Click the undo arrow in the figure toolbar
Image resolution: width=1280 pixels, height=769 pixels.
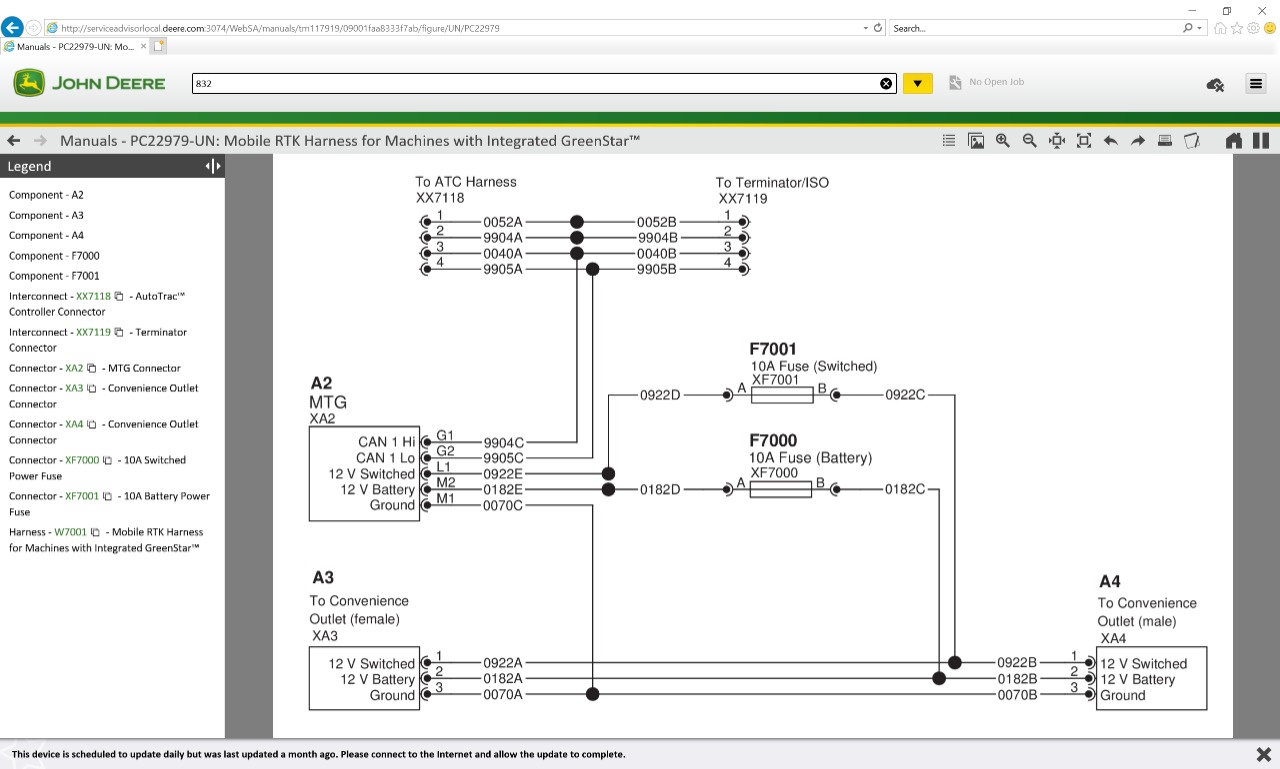[x=1110, y=140]
